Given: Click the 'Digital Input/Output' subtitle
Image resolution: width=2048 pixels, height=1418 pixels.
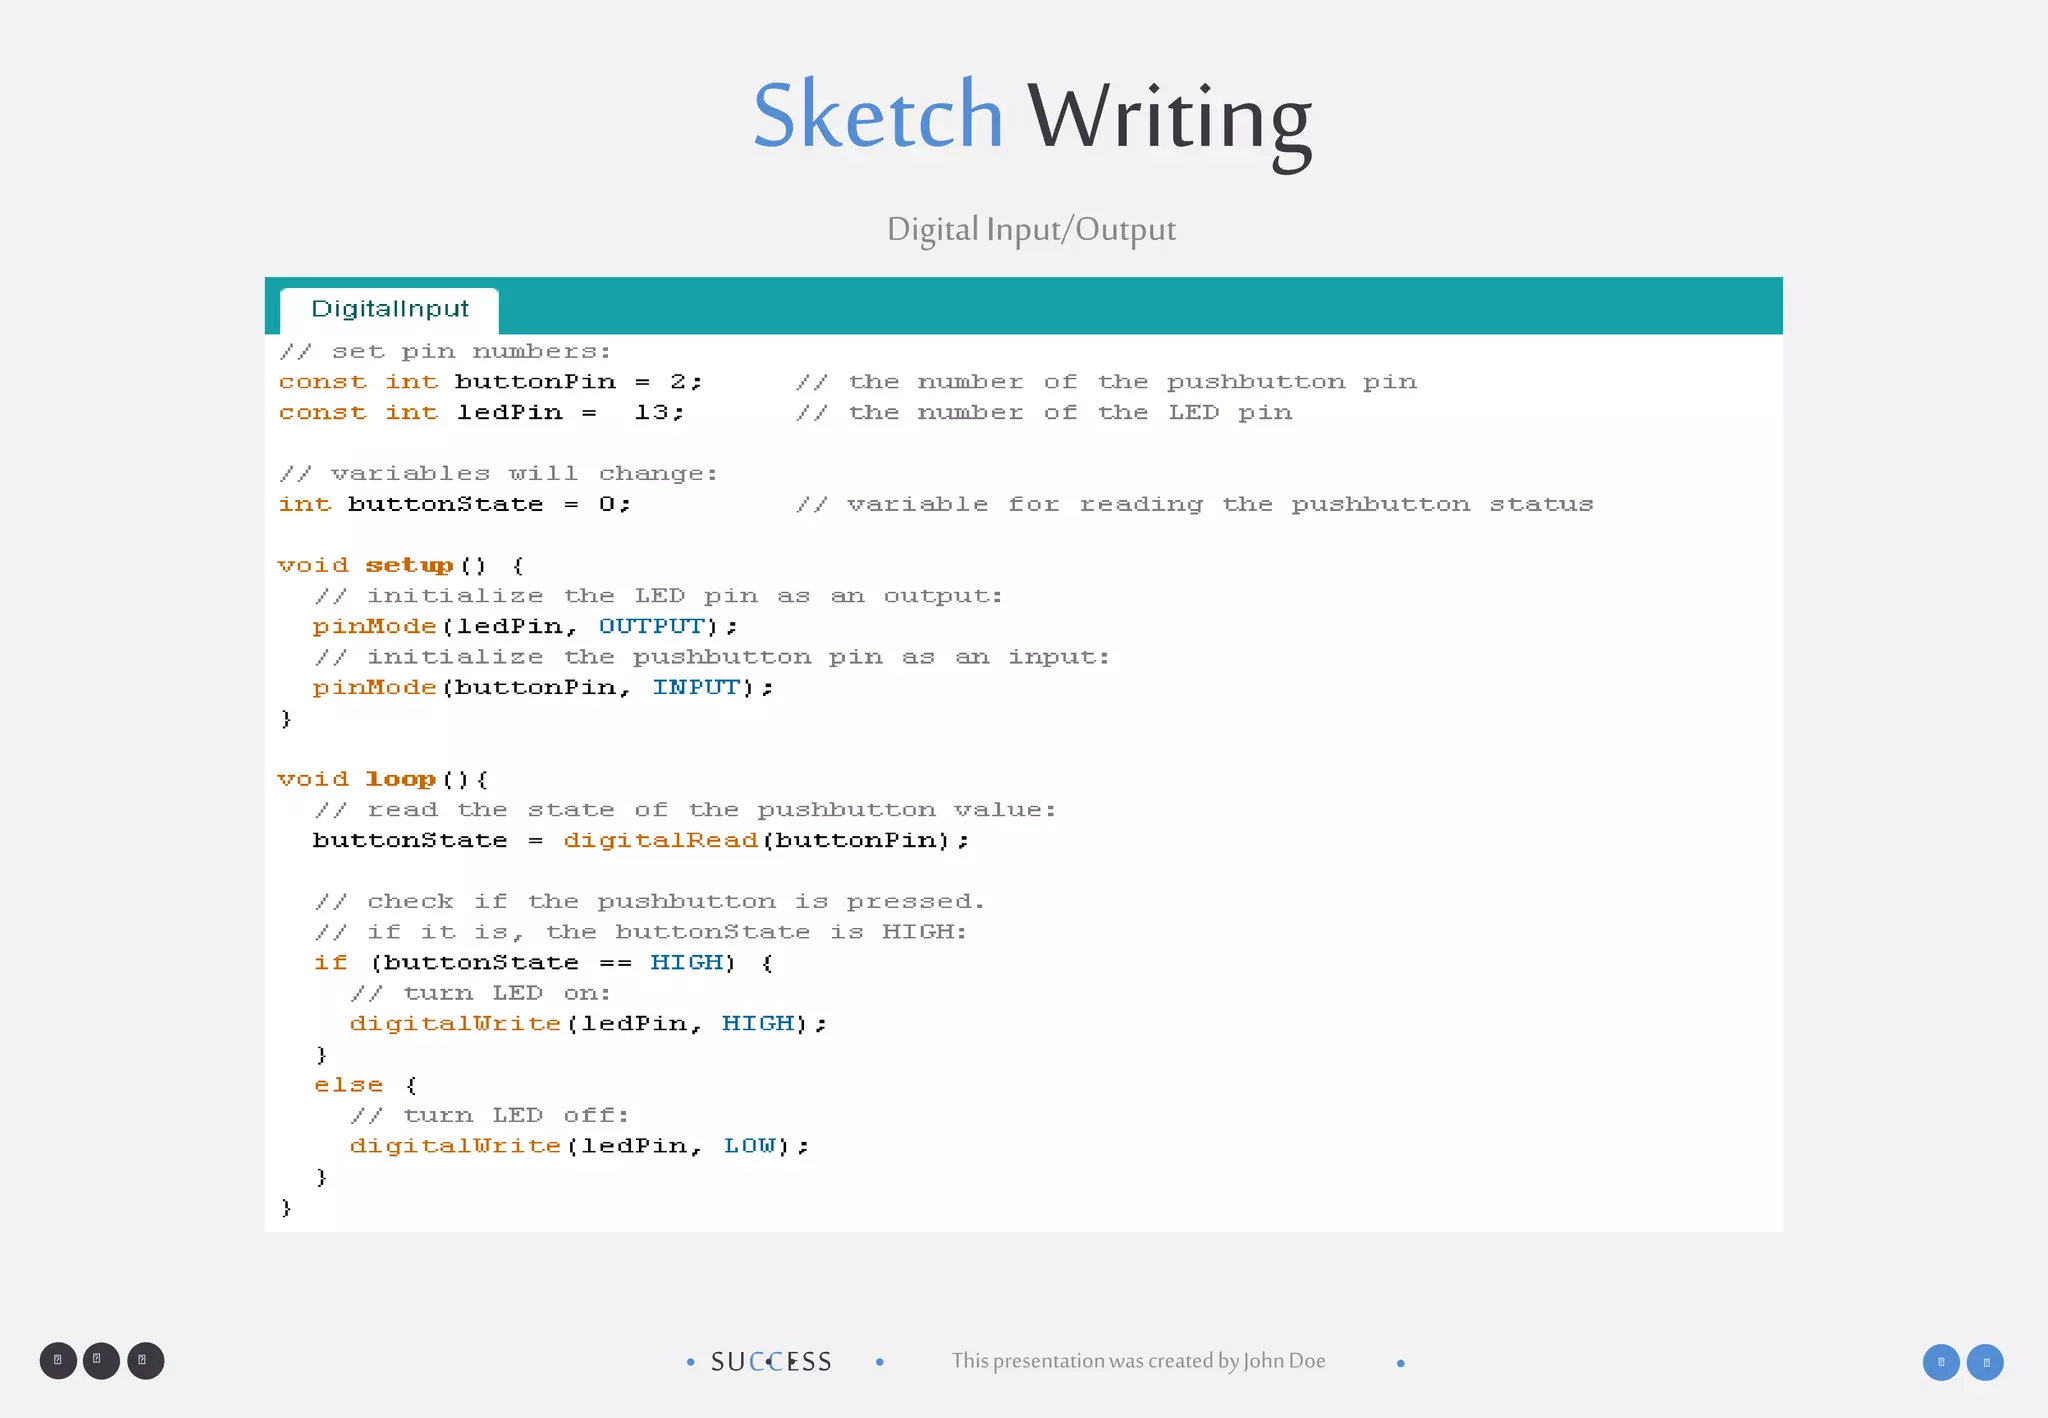Looking at the screenshot, I should tap(1031, 229).
